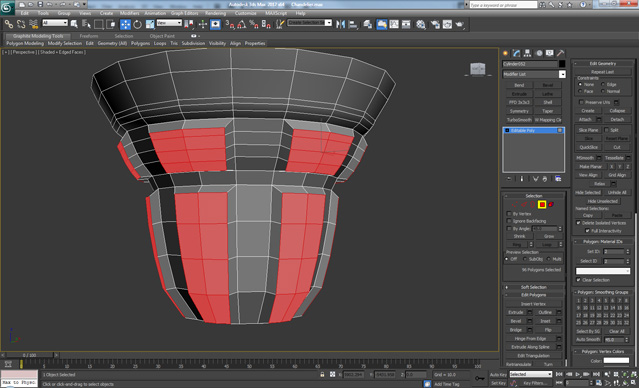Click the ViewCube in viewport
The height and width of the screenshot is (388, 639).
(x=477, y=68)
